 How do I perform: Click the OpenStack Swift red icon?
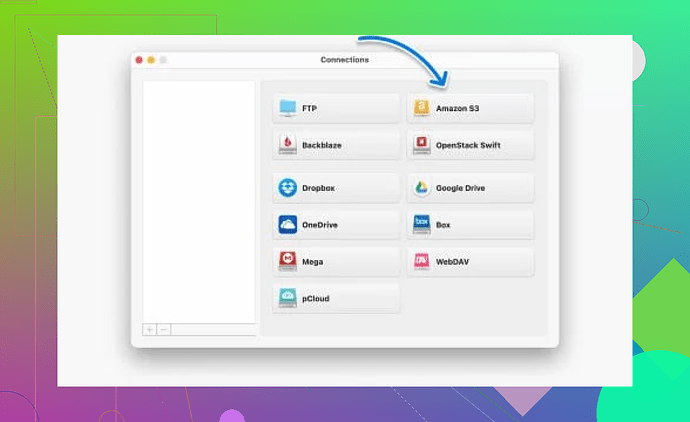click(422, 144)
